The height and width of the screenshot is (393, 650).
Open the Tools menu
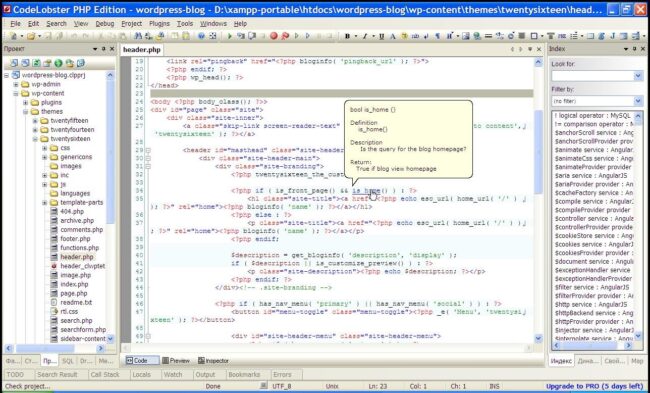coord(184,24)
